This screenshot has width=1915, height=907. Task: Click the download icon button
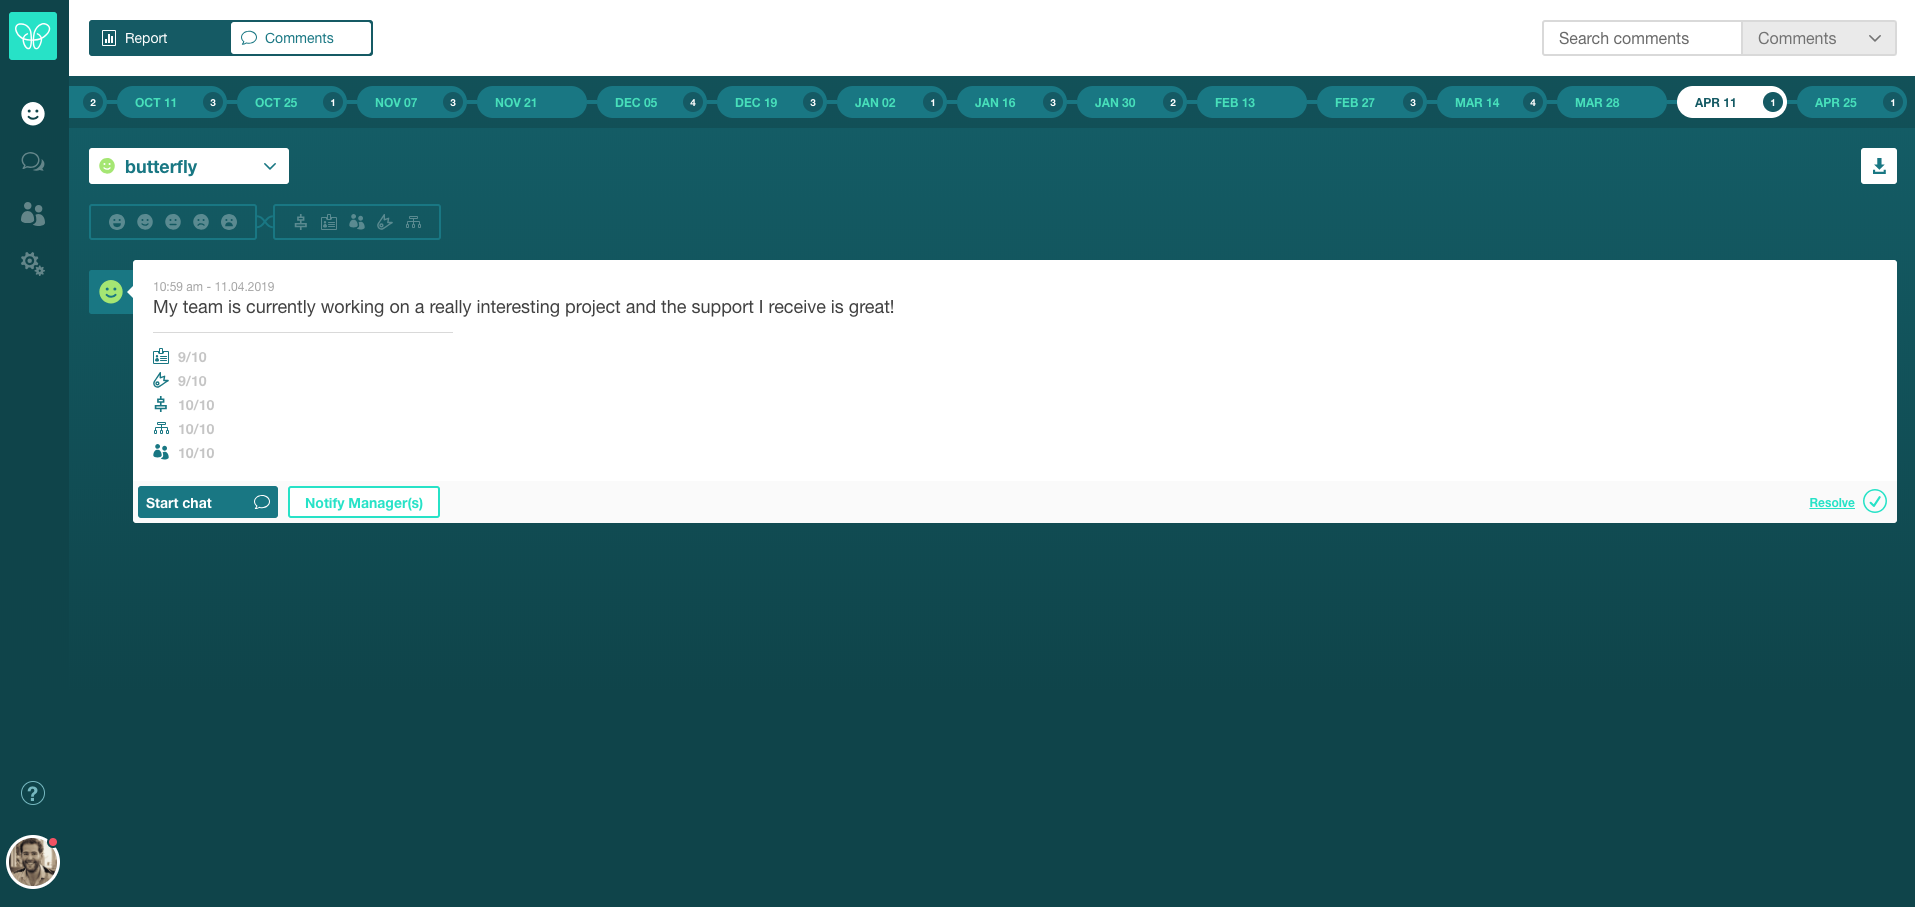coord(1878,166)
